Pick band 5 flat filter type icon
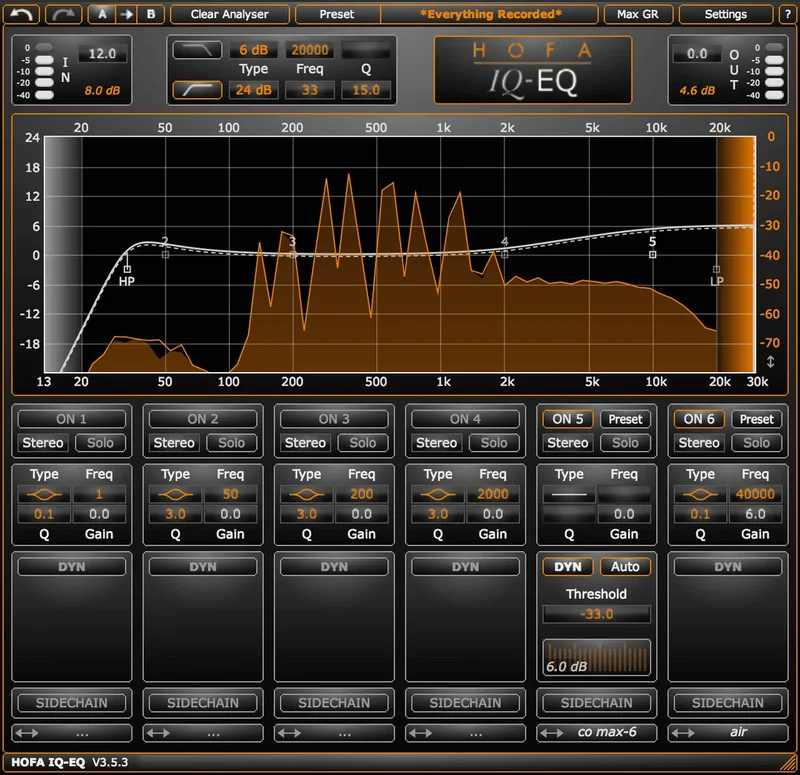The width and height of the screenshot is (800, 775). click(x=569, y=494)
